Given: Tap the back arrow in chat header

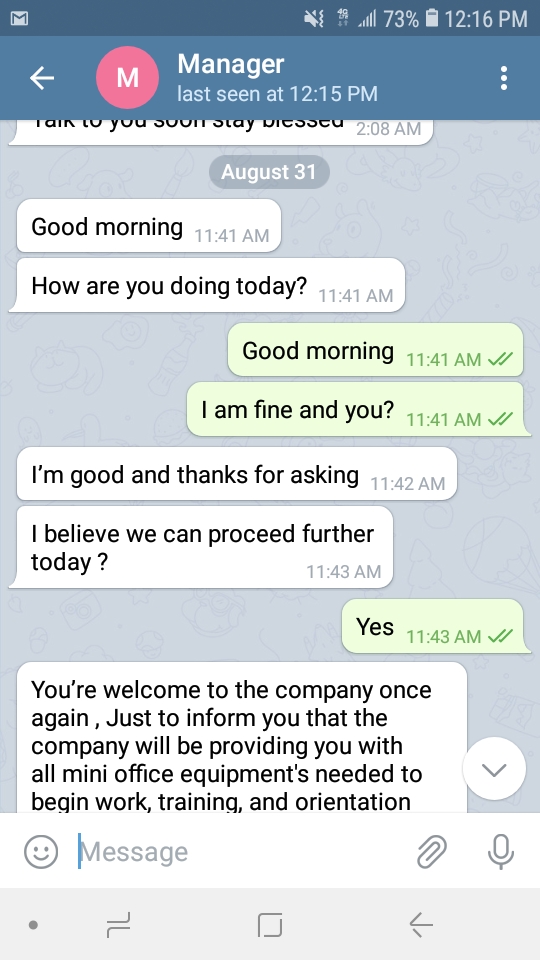Looking at the screenshot, I should pos(42,78).
